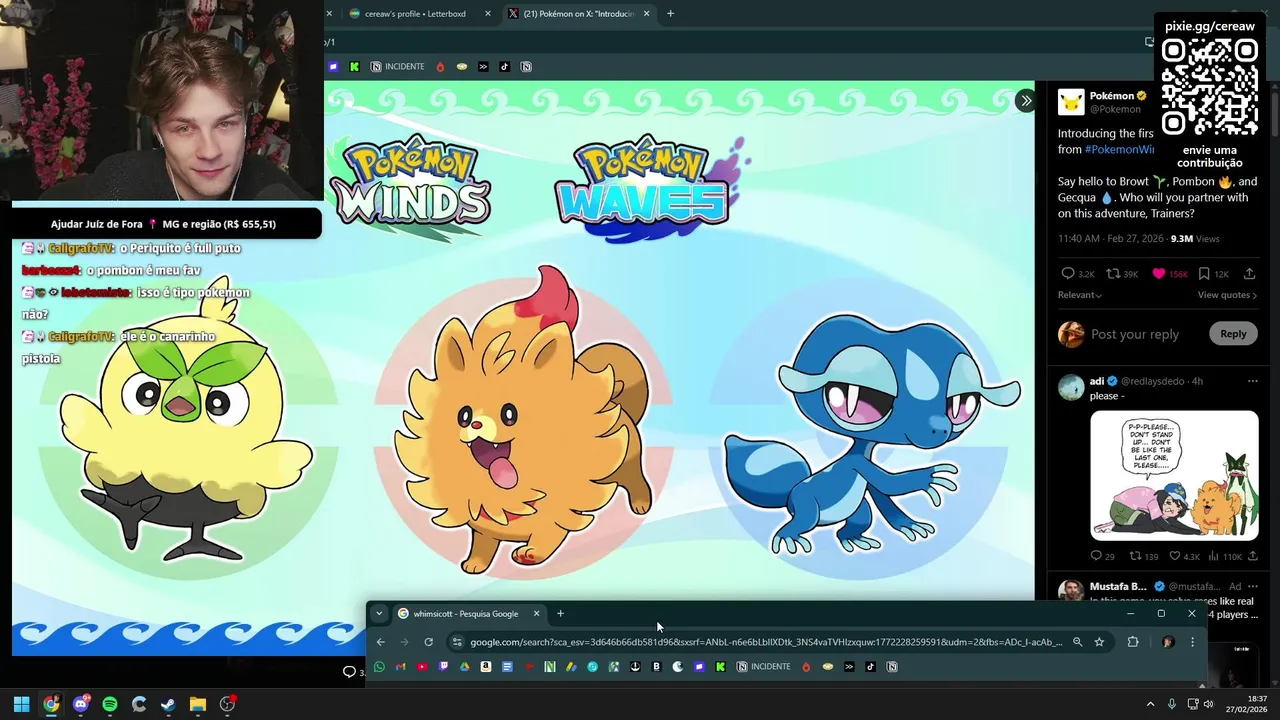The image size is (1280, 720).
Task: Open the Relevant sort dropdown
Action: (1080, 295)
